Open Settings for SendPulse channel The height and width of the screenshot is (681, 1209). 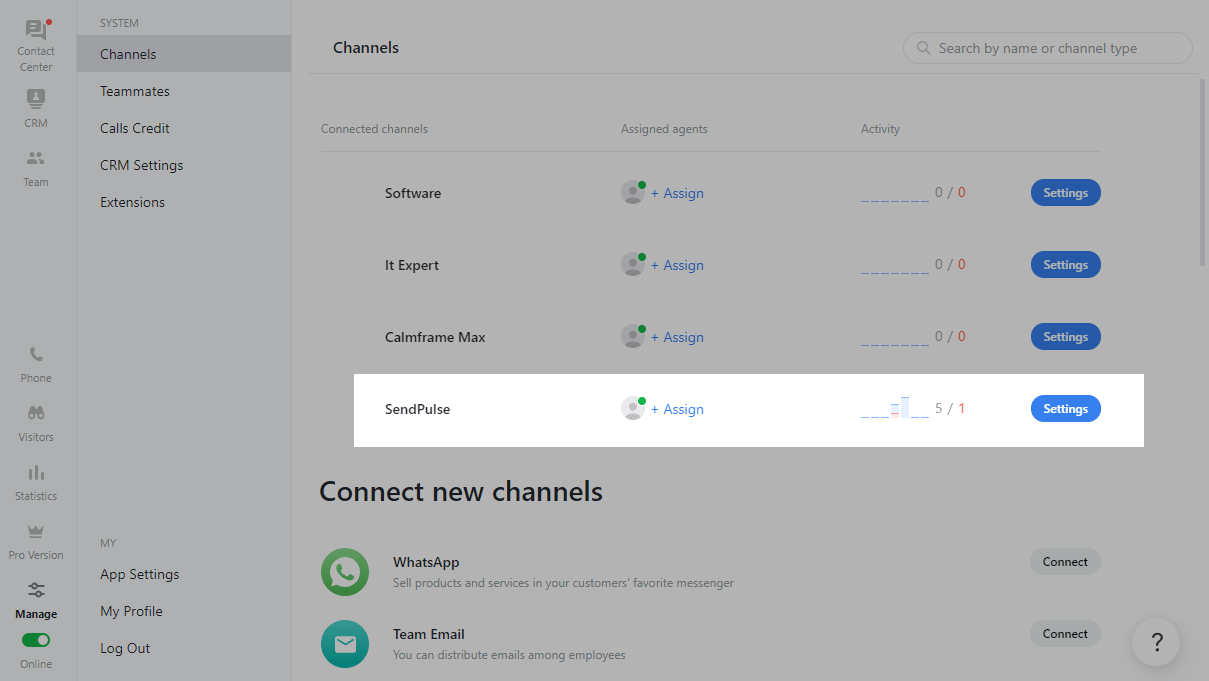tap(1065, 409)
